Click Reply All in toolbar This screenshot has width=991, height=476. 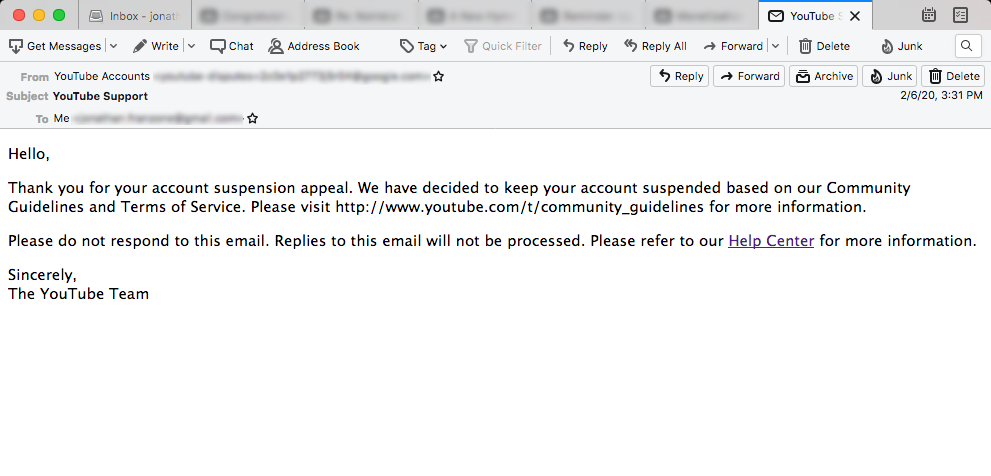tap(655, 46)
